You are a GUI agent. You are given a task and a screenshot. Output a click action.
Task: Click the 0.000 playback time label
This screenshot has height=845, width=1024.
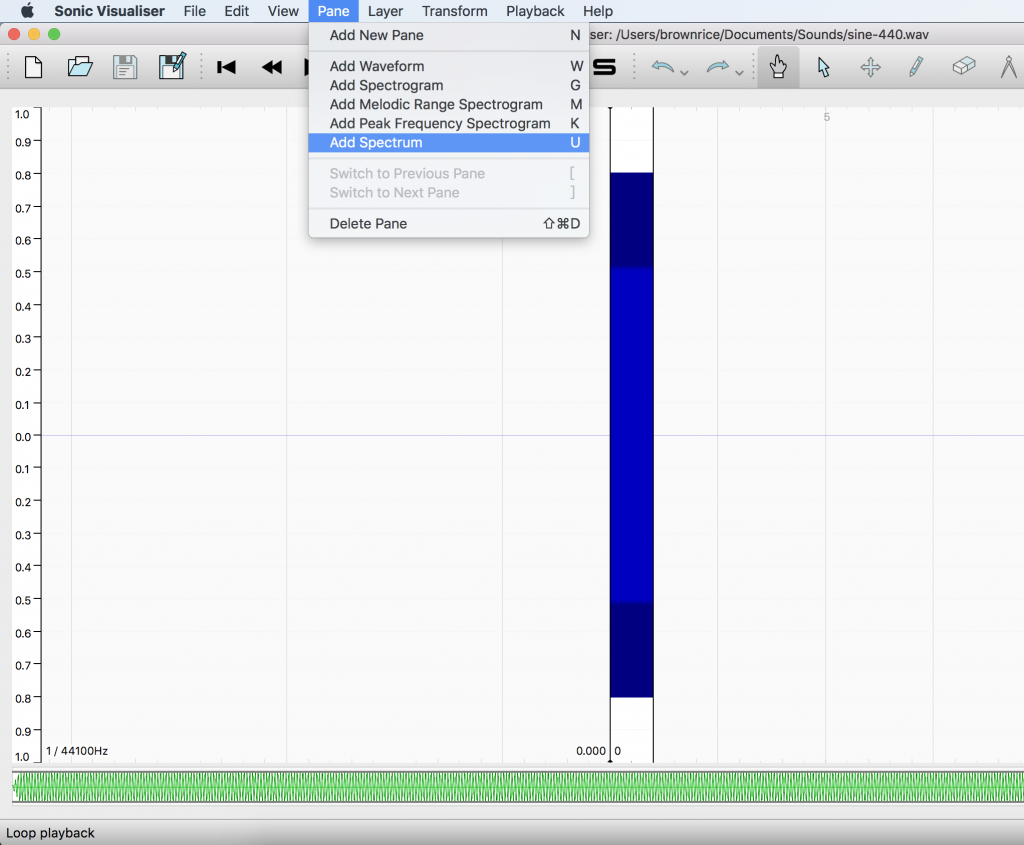point(591,751)
